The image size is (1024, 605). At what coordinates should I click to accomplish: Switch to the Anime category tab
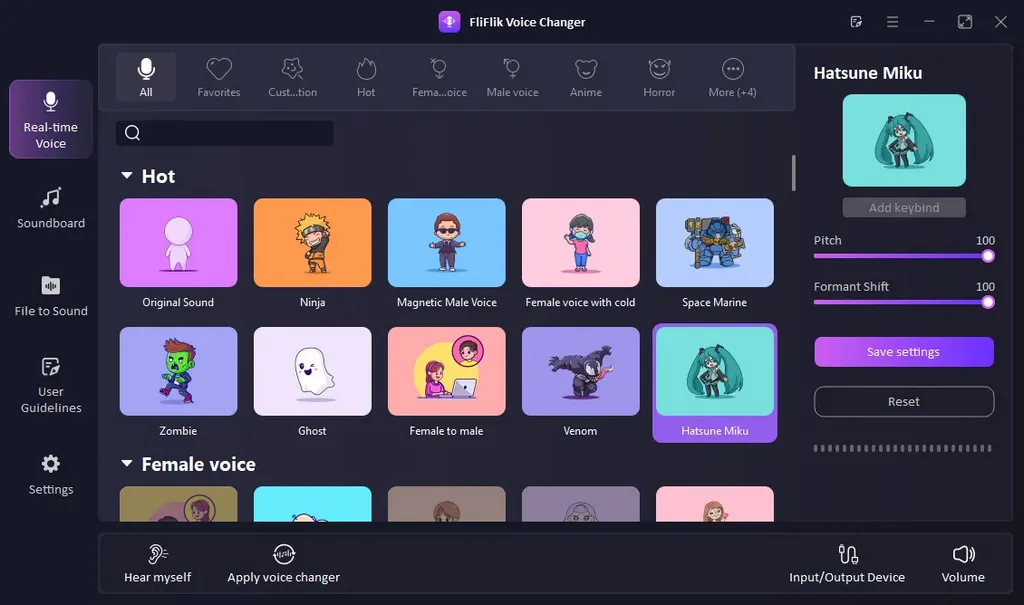586,77
